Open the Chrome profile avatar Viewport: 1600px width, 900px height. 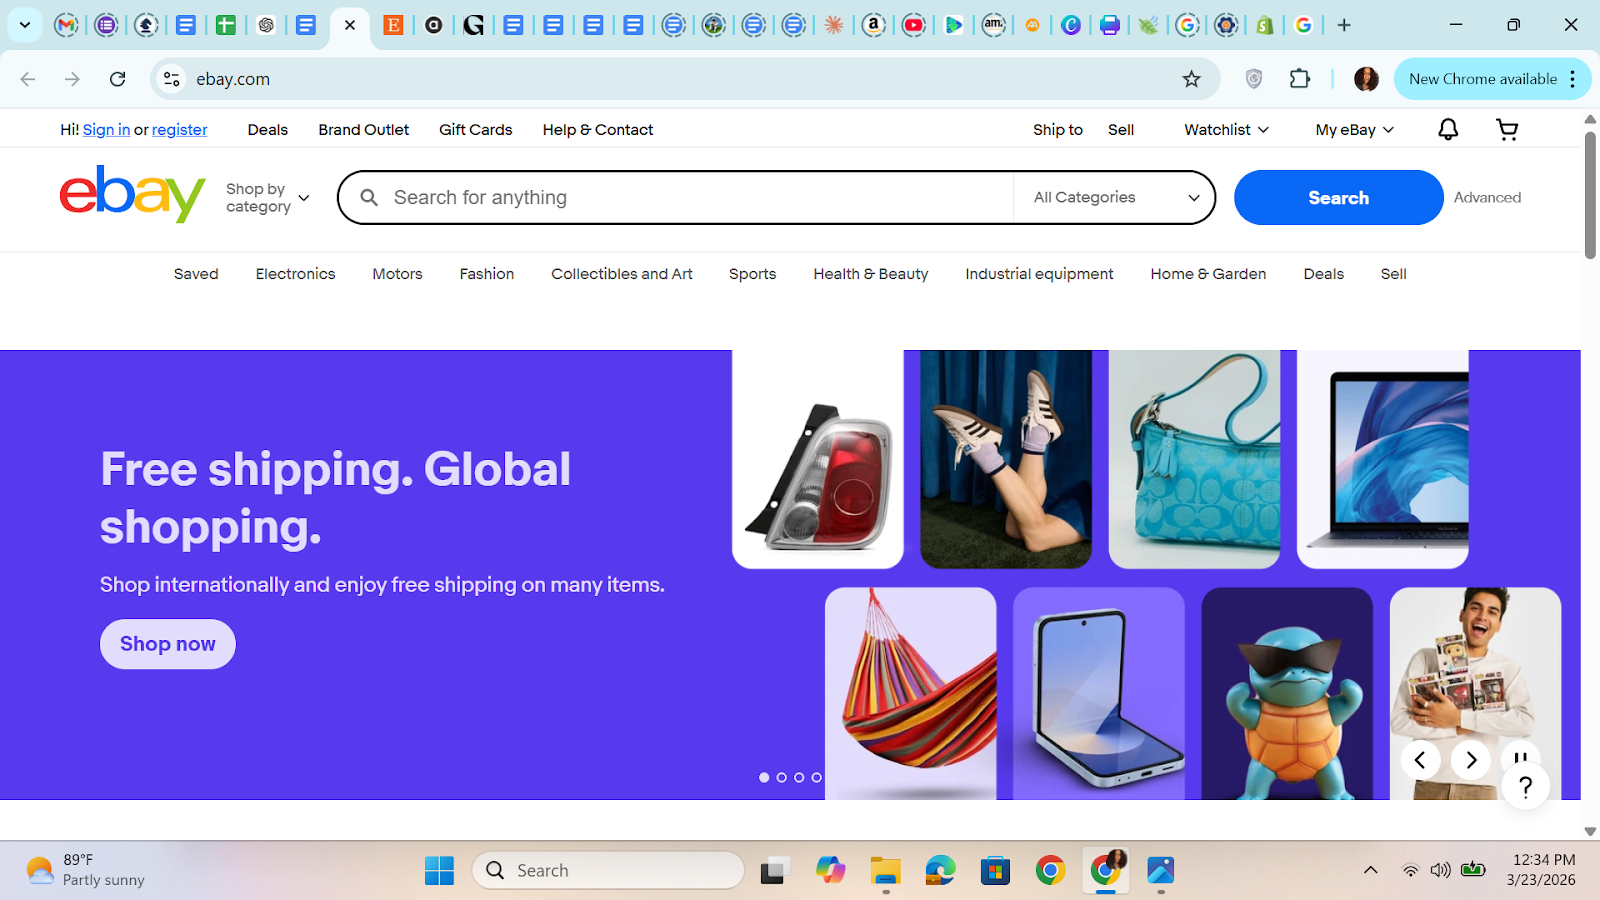click(x=1366, y=79)
